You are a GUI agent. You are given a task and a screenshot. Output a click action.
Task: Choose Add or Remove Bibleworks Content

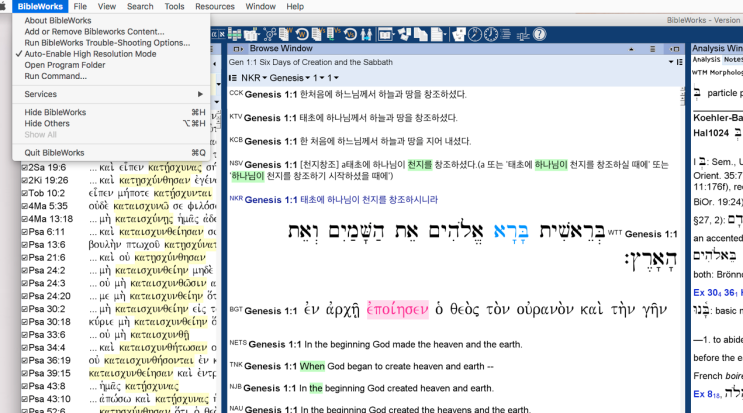(94, 32)
